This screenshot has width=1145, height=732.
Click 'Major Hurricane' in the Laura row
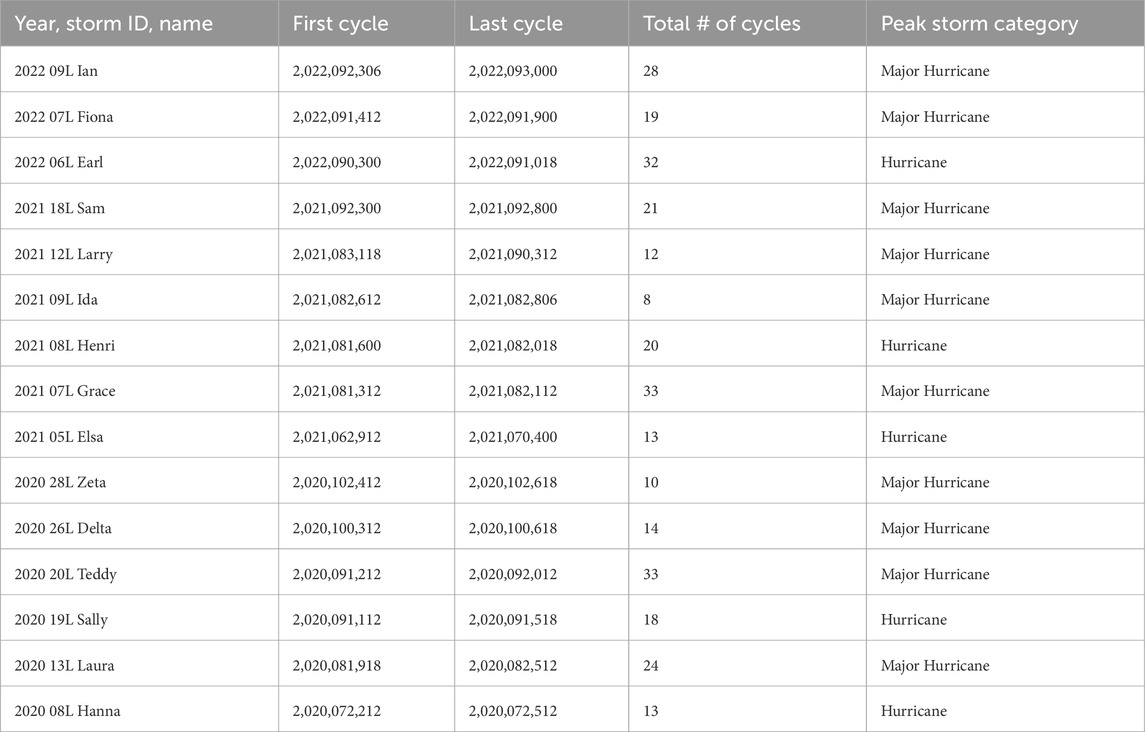tap(935, 666)
